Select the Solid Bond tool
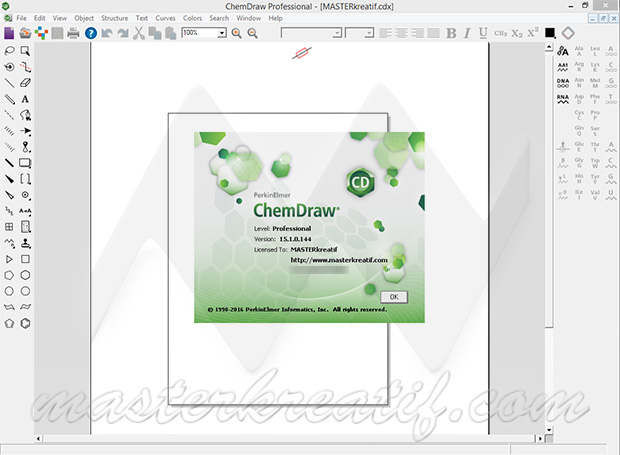The height and width of the screenshot is (455, 620). coord(9,83)
